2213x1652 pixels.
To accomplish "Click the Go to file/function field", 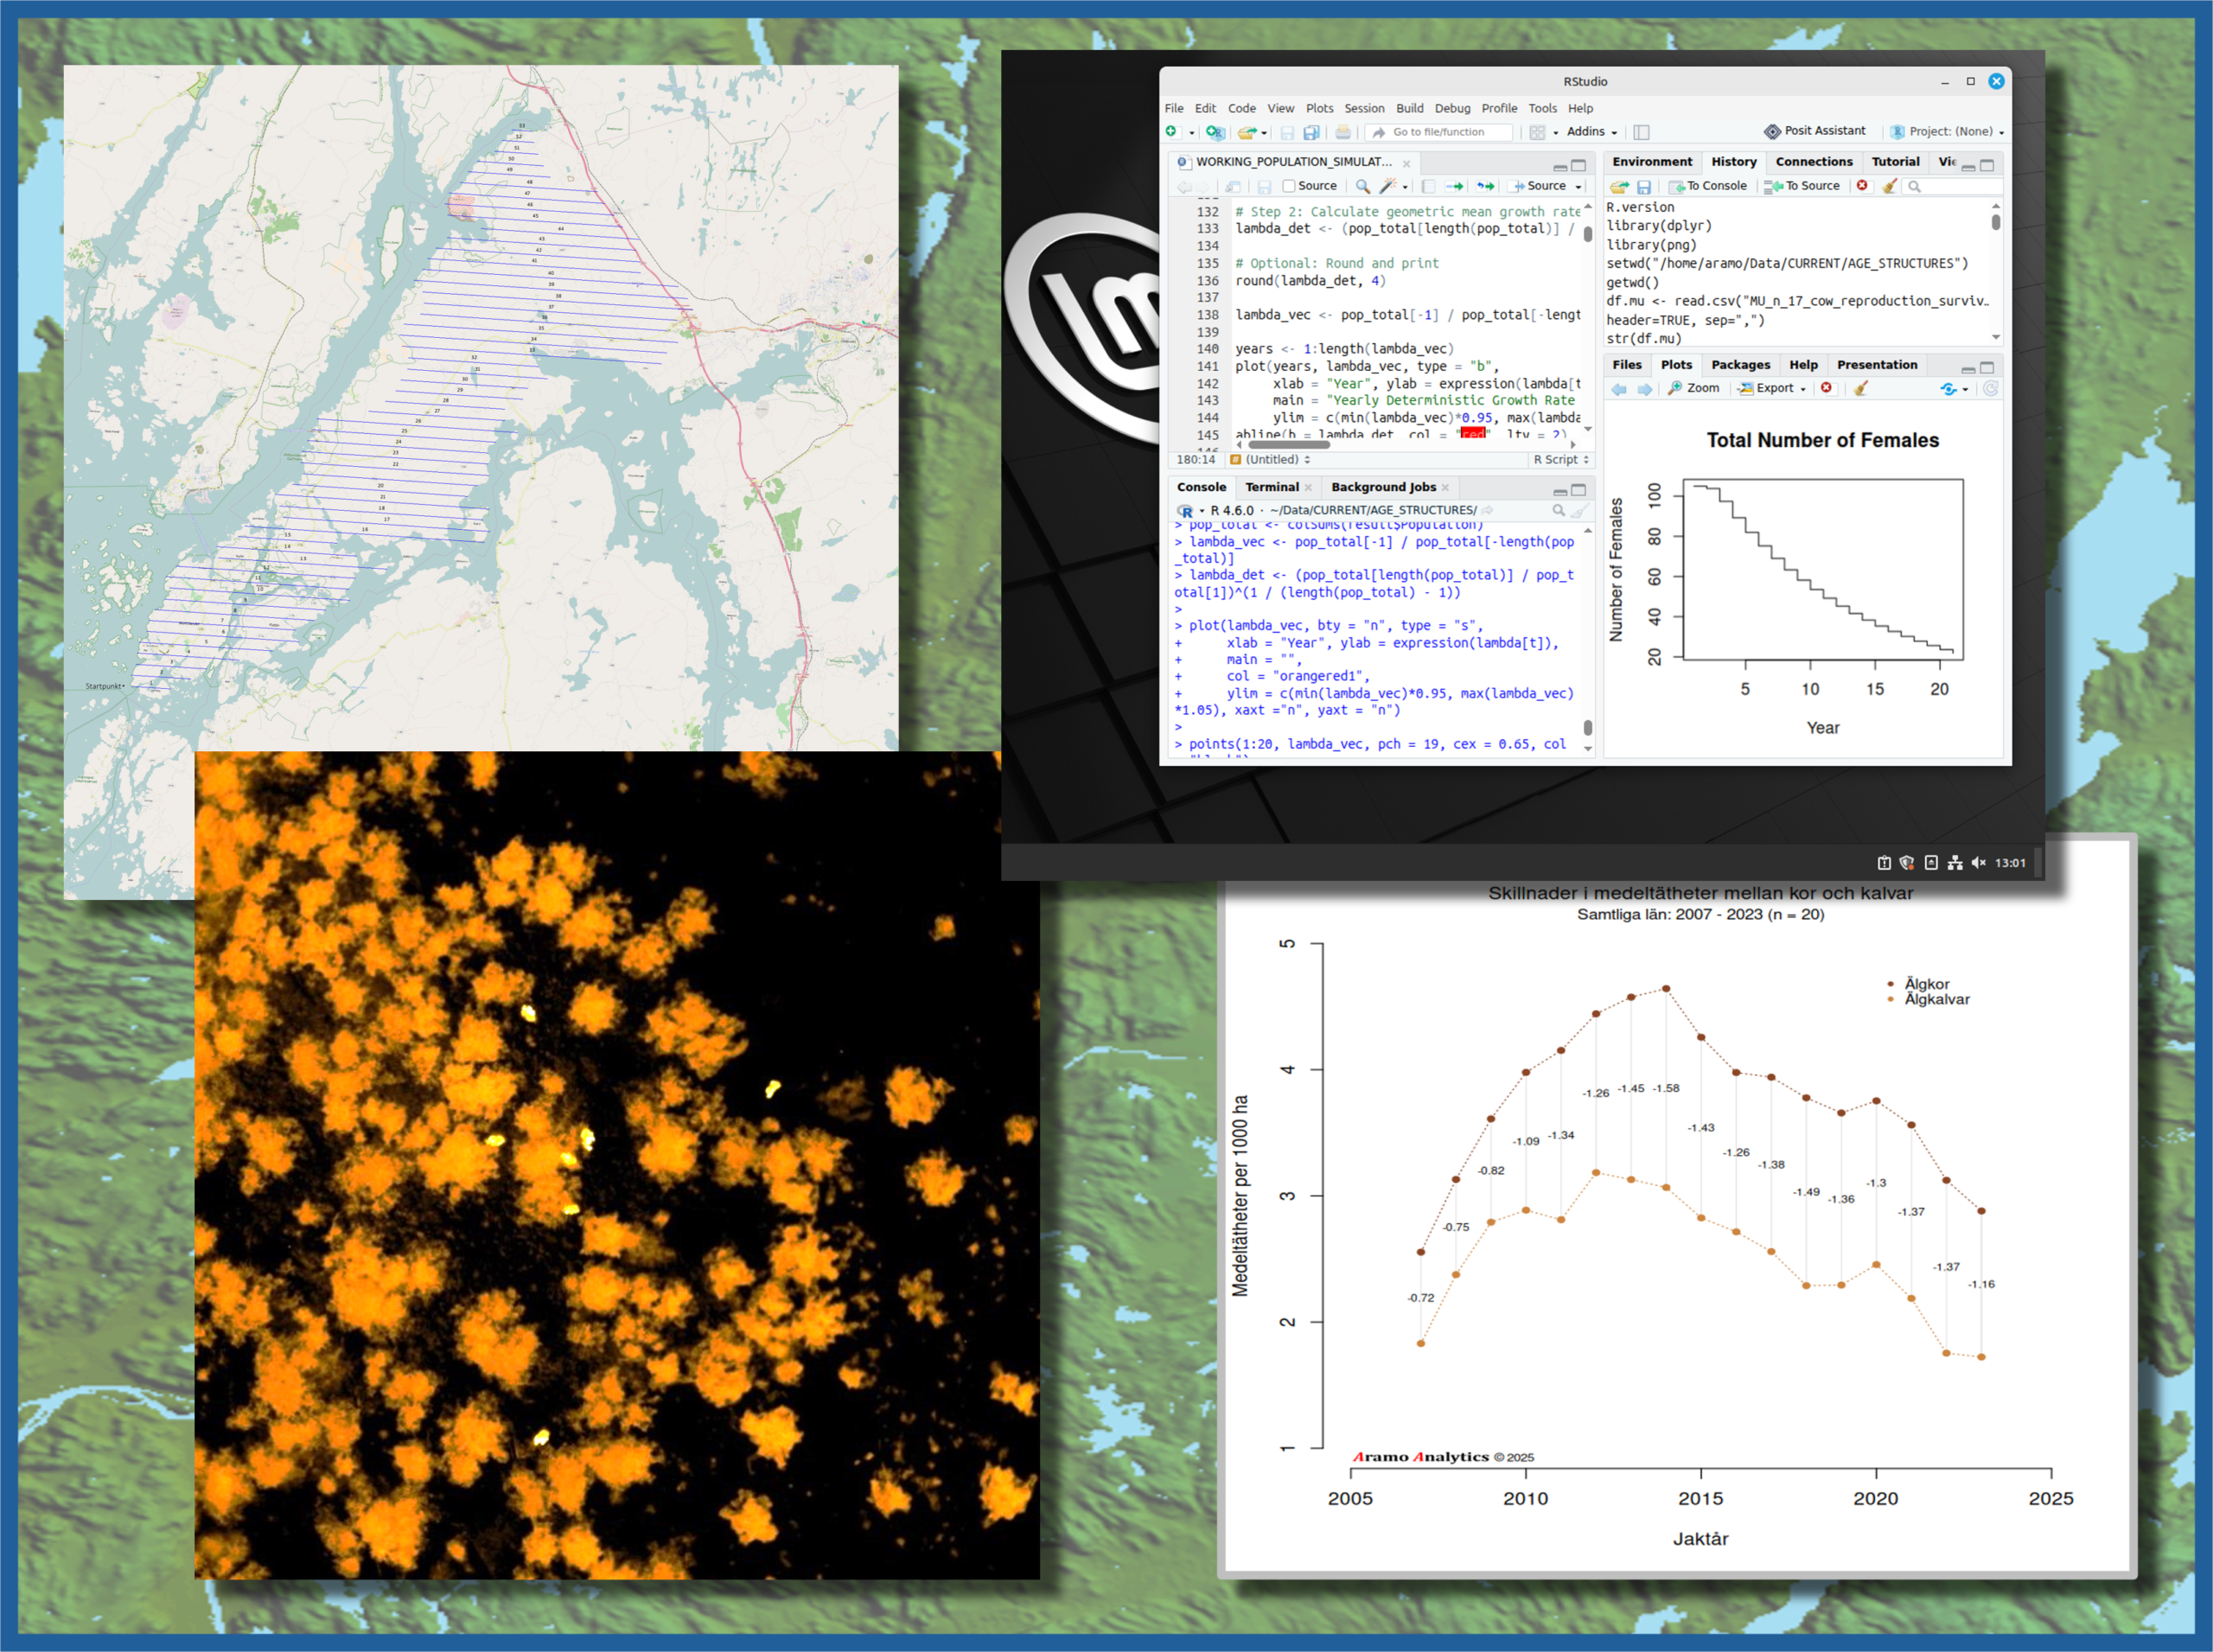I will click(1441, 132).
